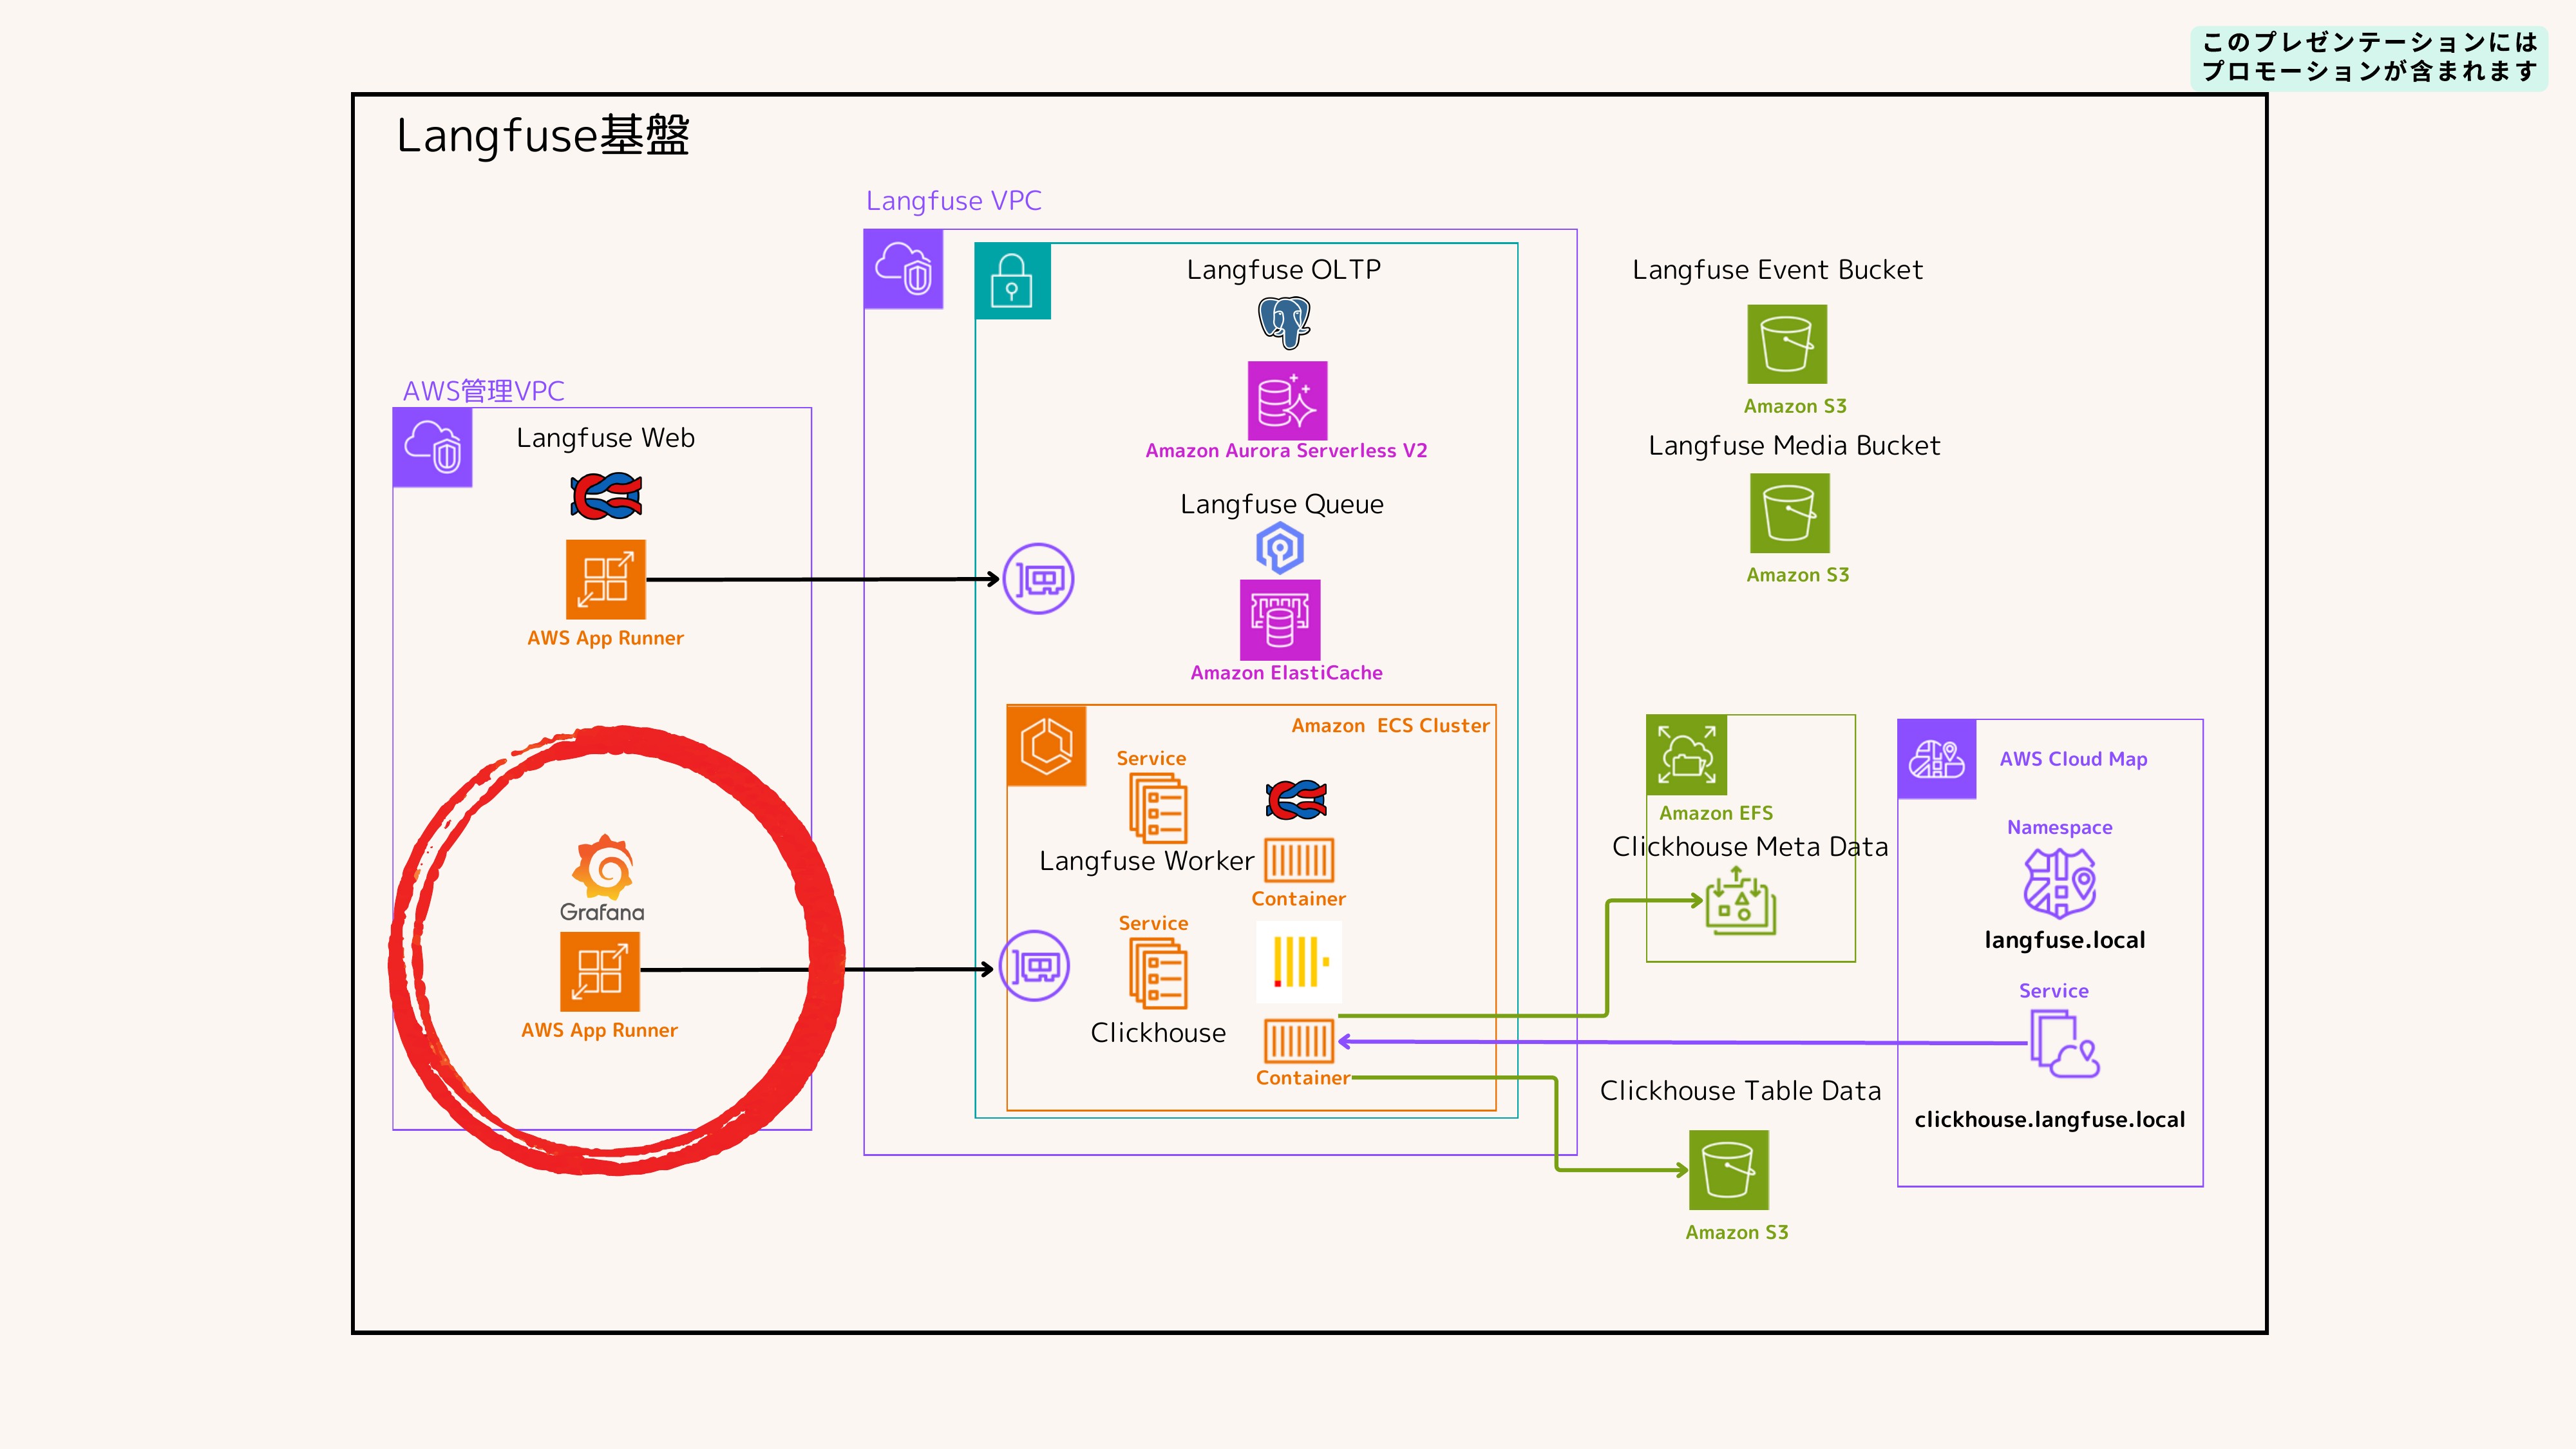Select the Clickhouse Meta Data label
2576x1449 pixels.
pyautogui.click(x=1751, y=847)
